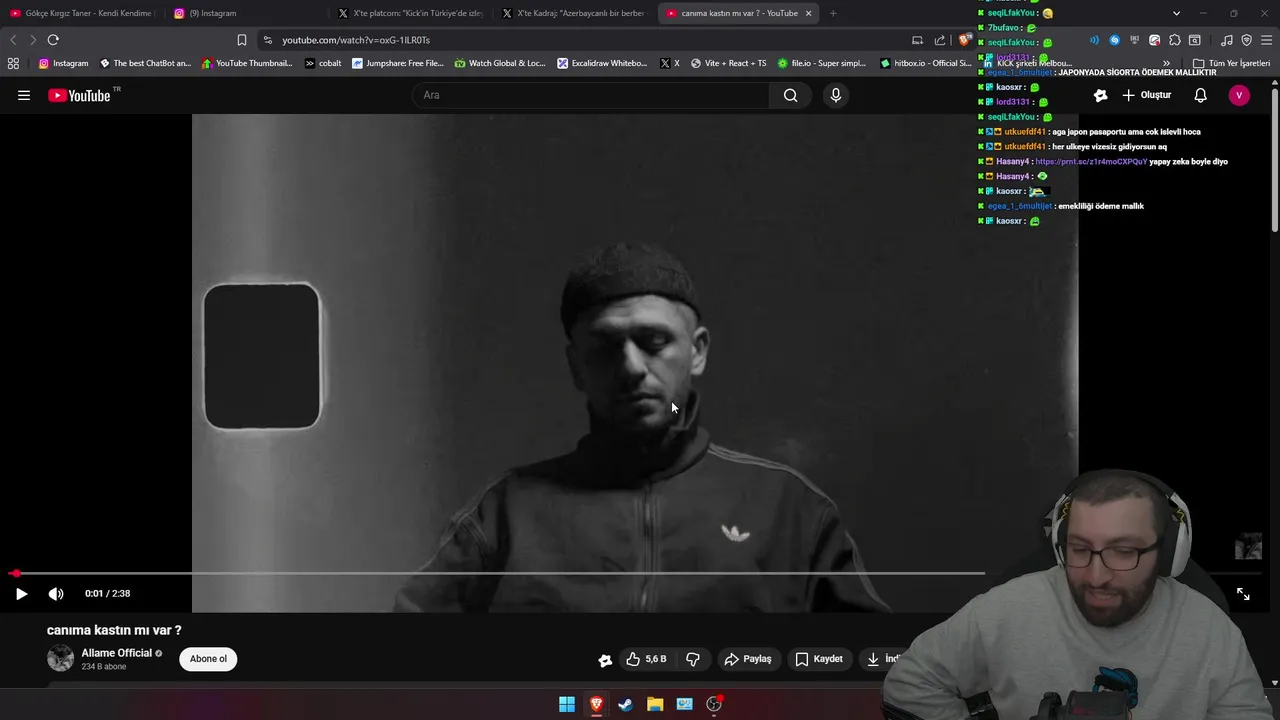Viewport: 1280px width, 720px height.
Task: Open the Brave Shields lion icon
Action: [964, 40]
